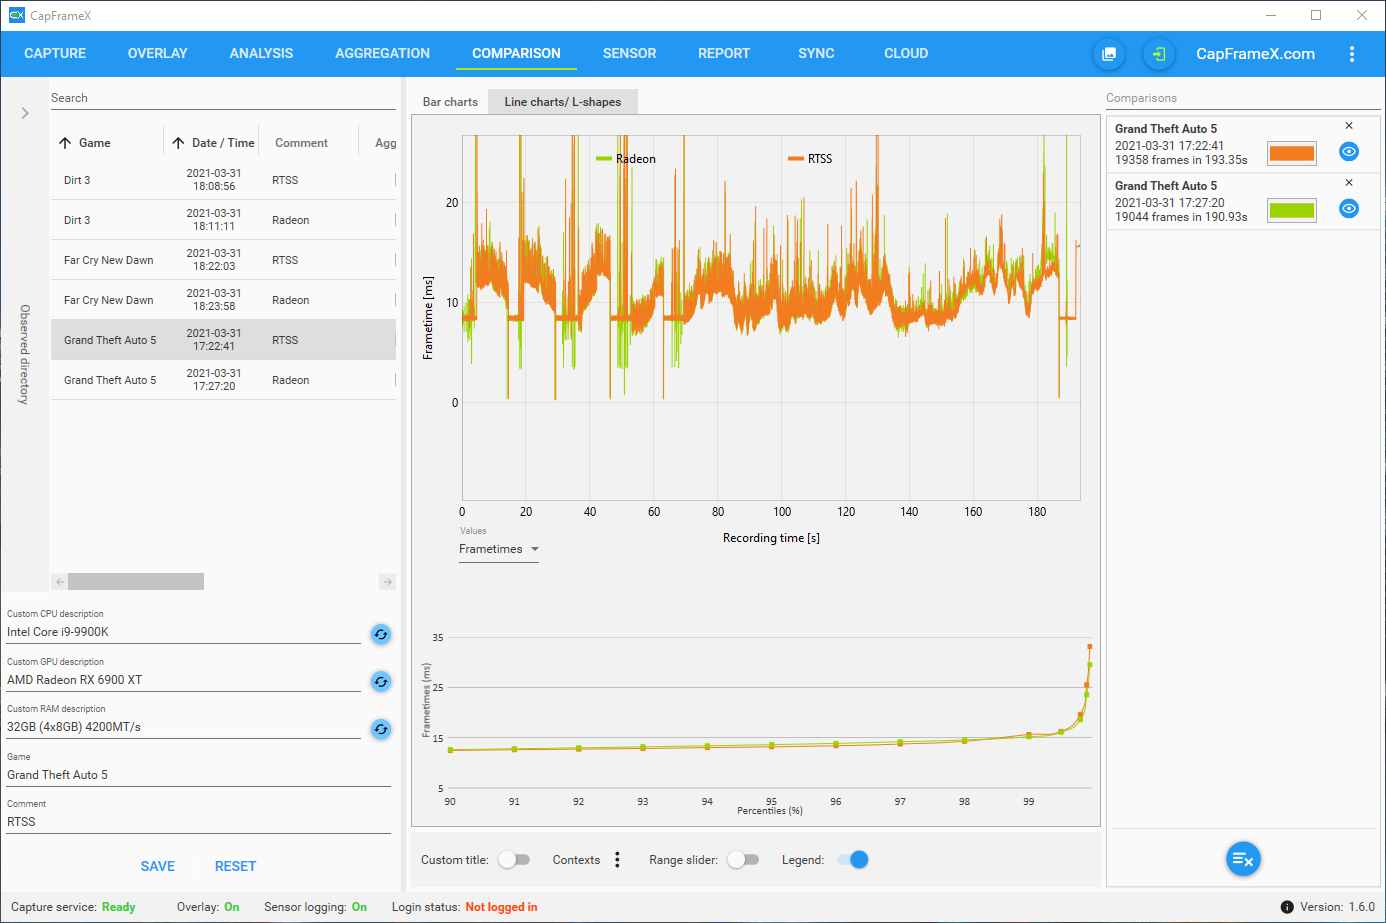Click the Comment column header
This screenshot has height=923, width=1386.
point(301,143)
